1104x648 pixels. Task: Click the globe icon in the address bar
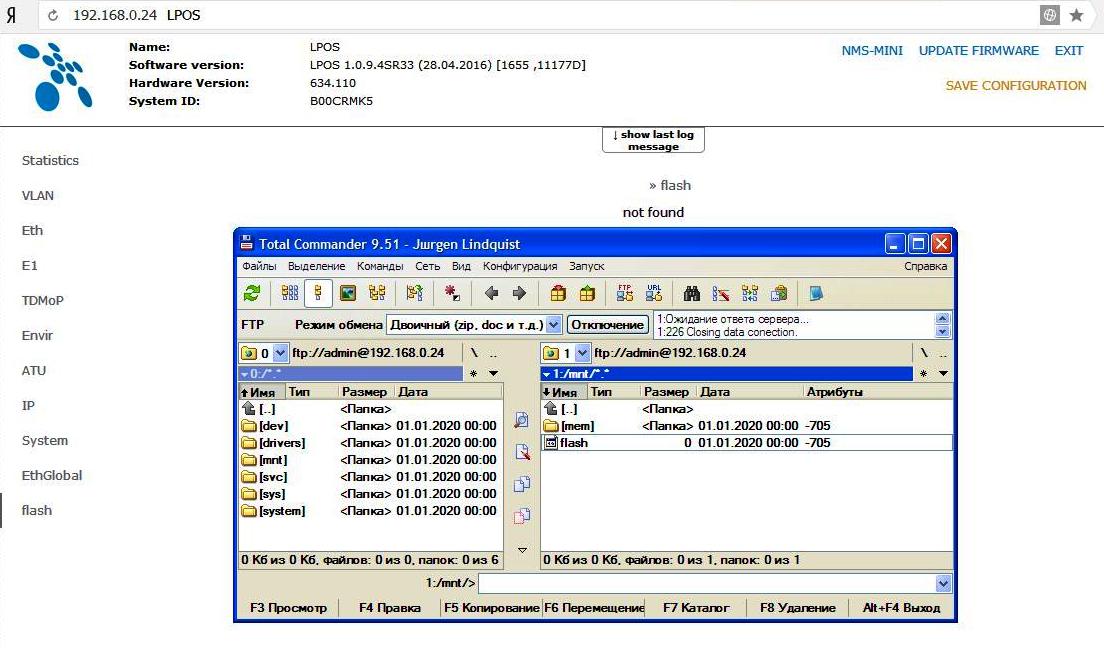pyautogui.click(x=1050, y=15)
